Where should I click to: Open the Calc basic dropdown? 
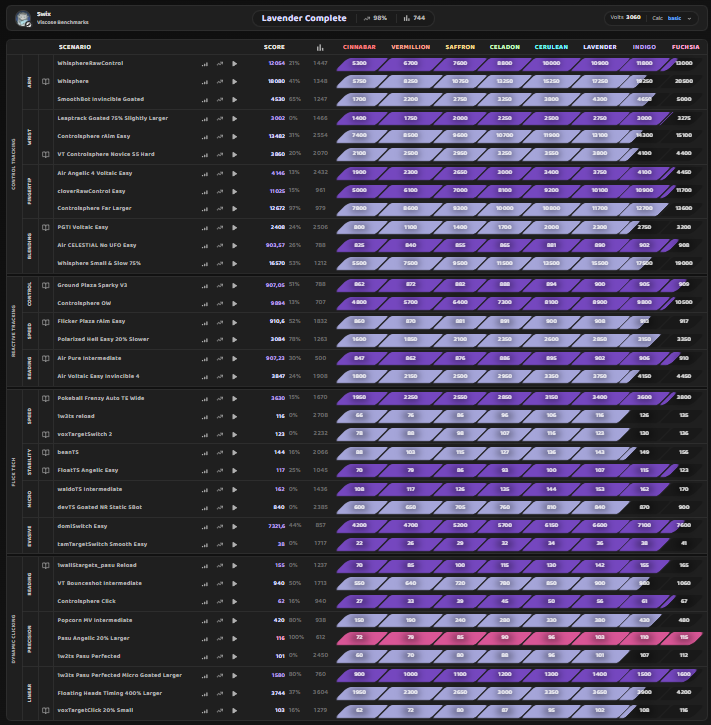click(x=672, y=18)
